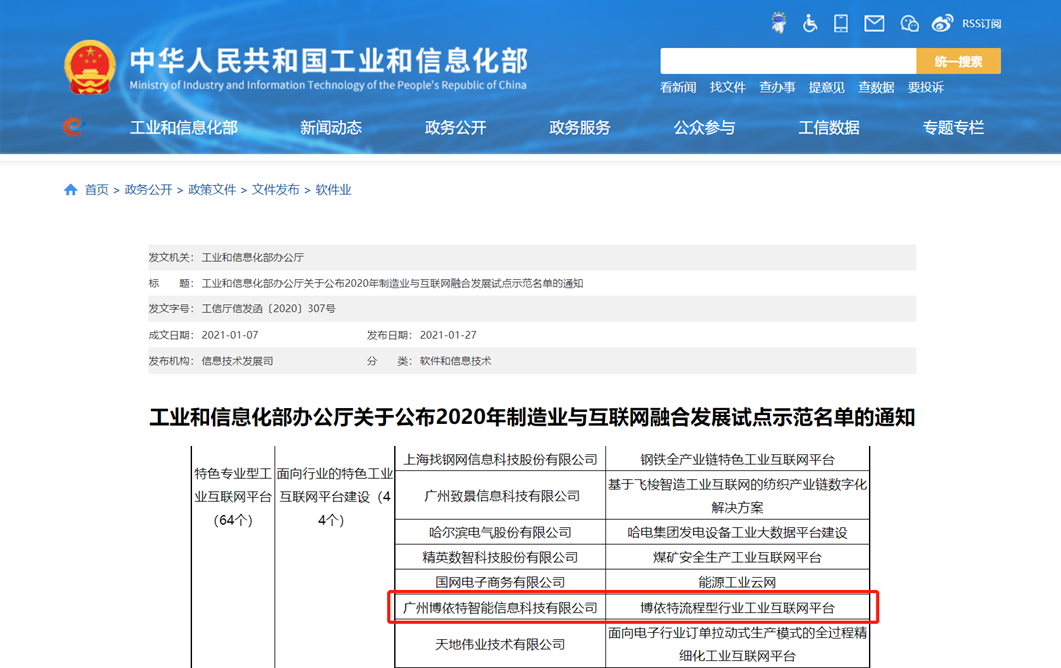Image resolution: width=1061 pixels, height=668 pixels.
Task: Open the 看新闻 quick link
Action: tap(678, 87)
